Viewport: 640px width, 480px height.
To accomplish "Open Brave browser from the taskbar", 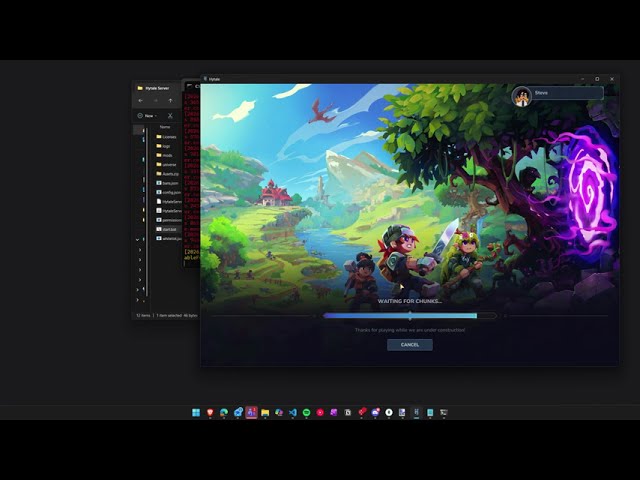I will pyautogui.click(x=210, y=413).
